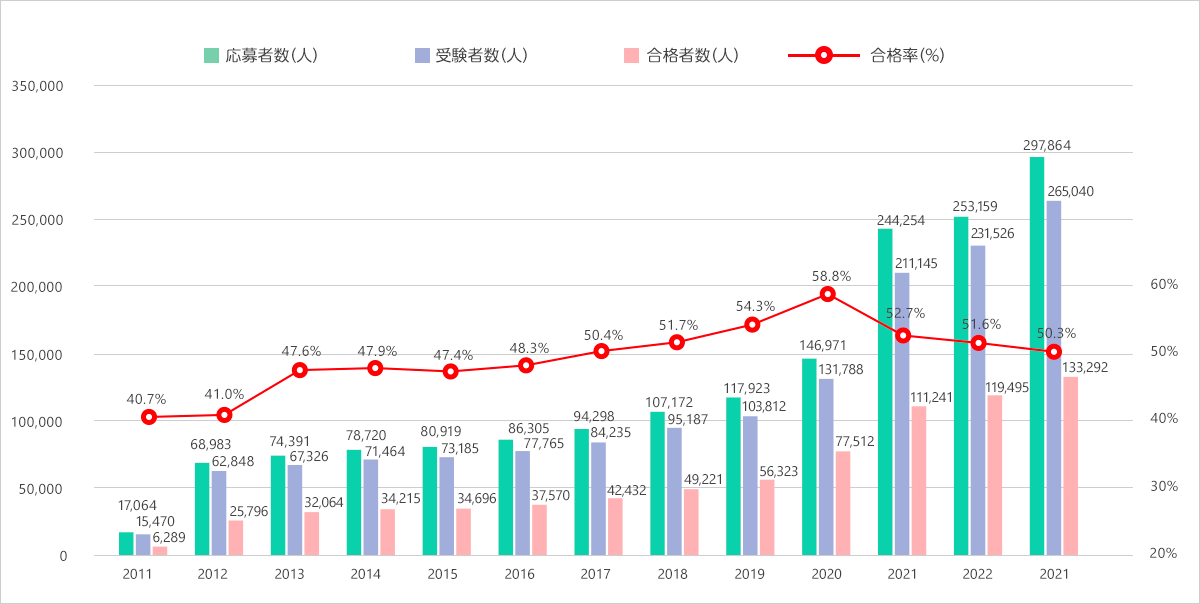
Task: Click the purple 受験者数(人) legend swatch
Action: 423,55
